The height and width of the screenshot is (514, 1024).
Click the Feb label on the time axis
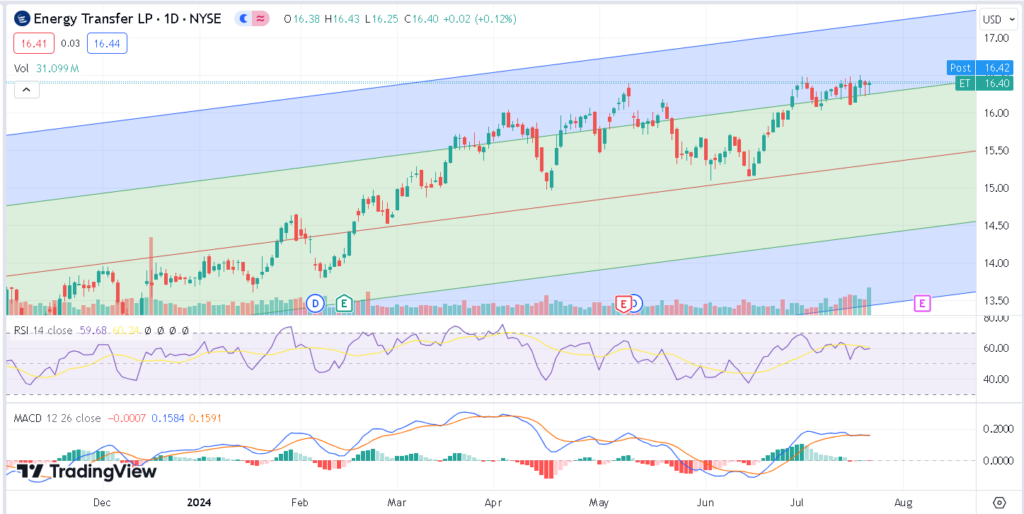click(x=298, y=503)
